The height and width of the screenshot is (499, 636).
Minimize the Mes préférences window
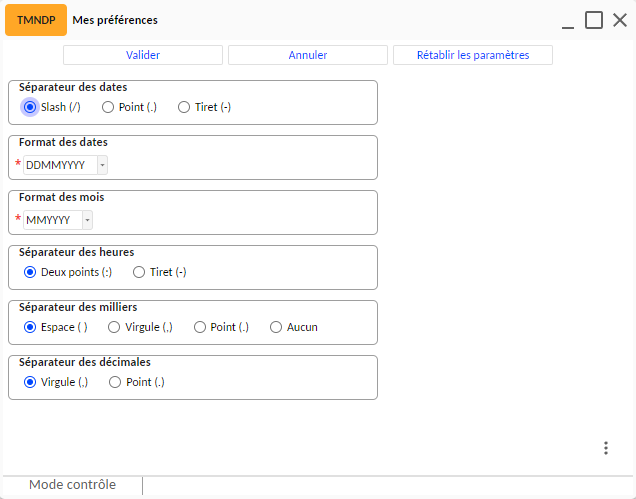pos(568,20)
